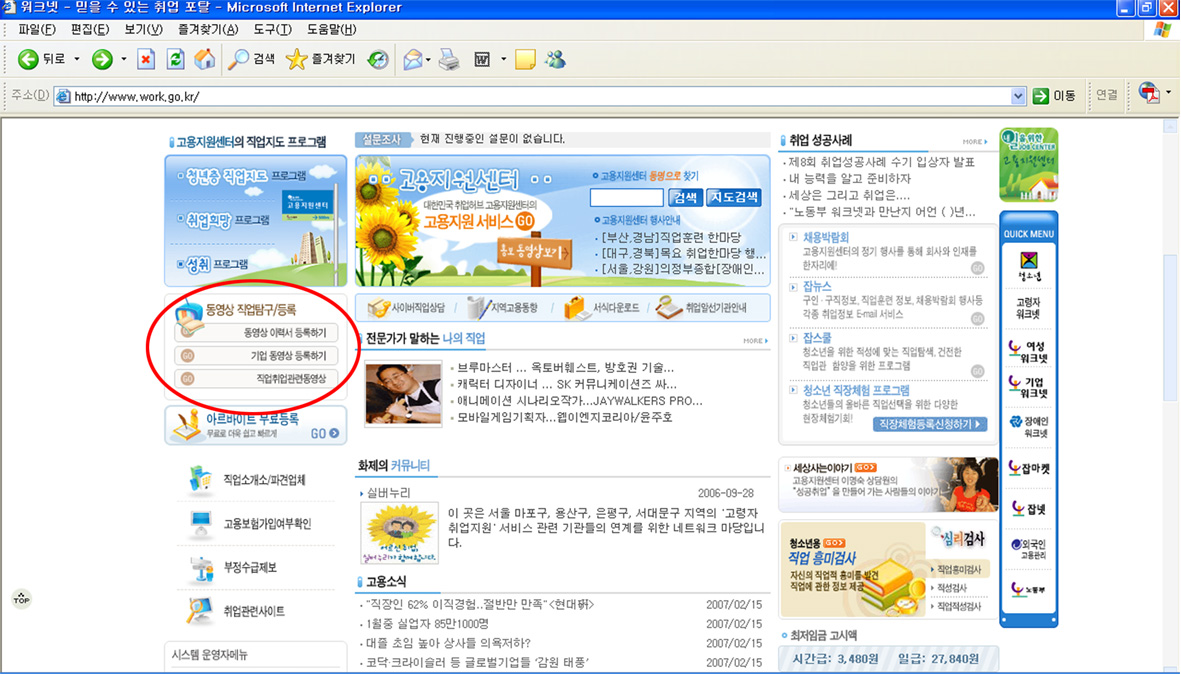This screenshot has width=1181, height=674.
Task: Refresh the page with the Refresh icon
Action: point(175,60)
